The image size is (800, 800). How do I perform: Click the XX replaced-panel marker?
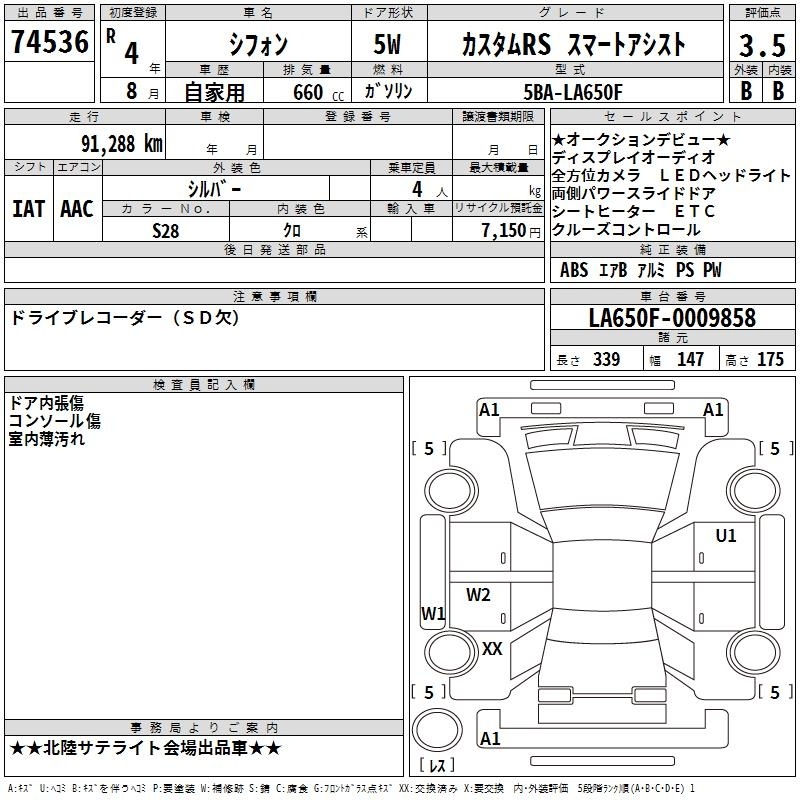(x=492, y=648)
